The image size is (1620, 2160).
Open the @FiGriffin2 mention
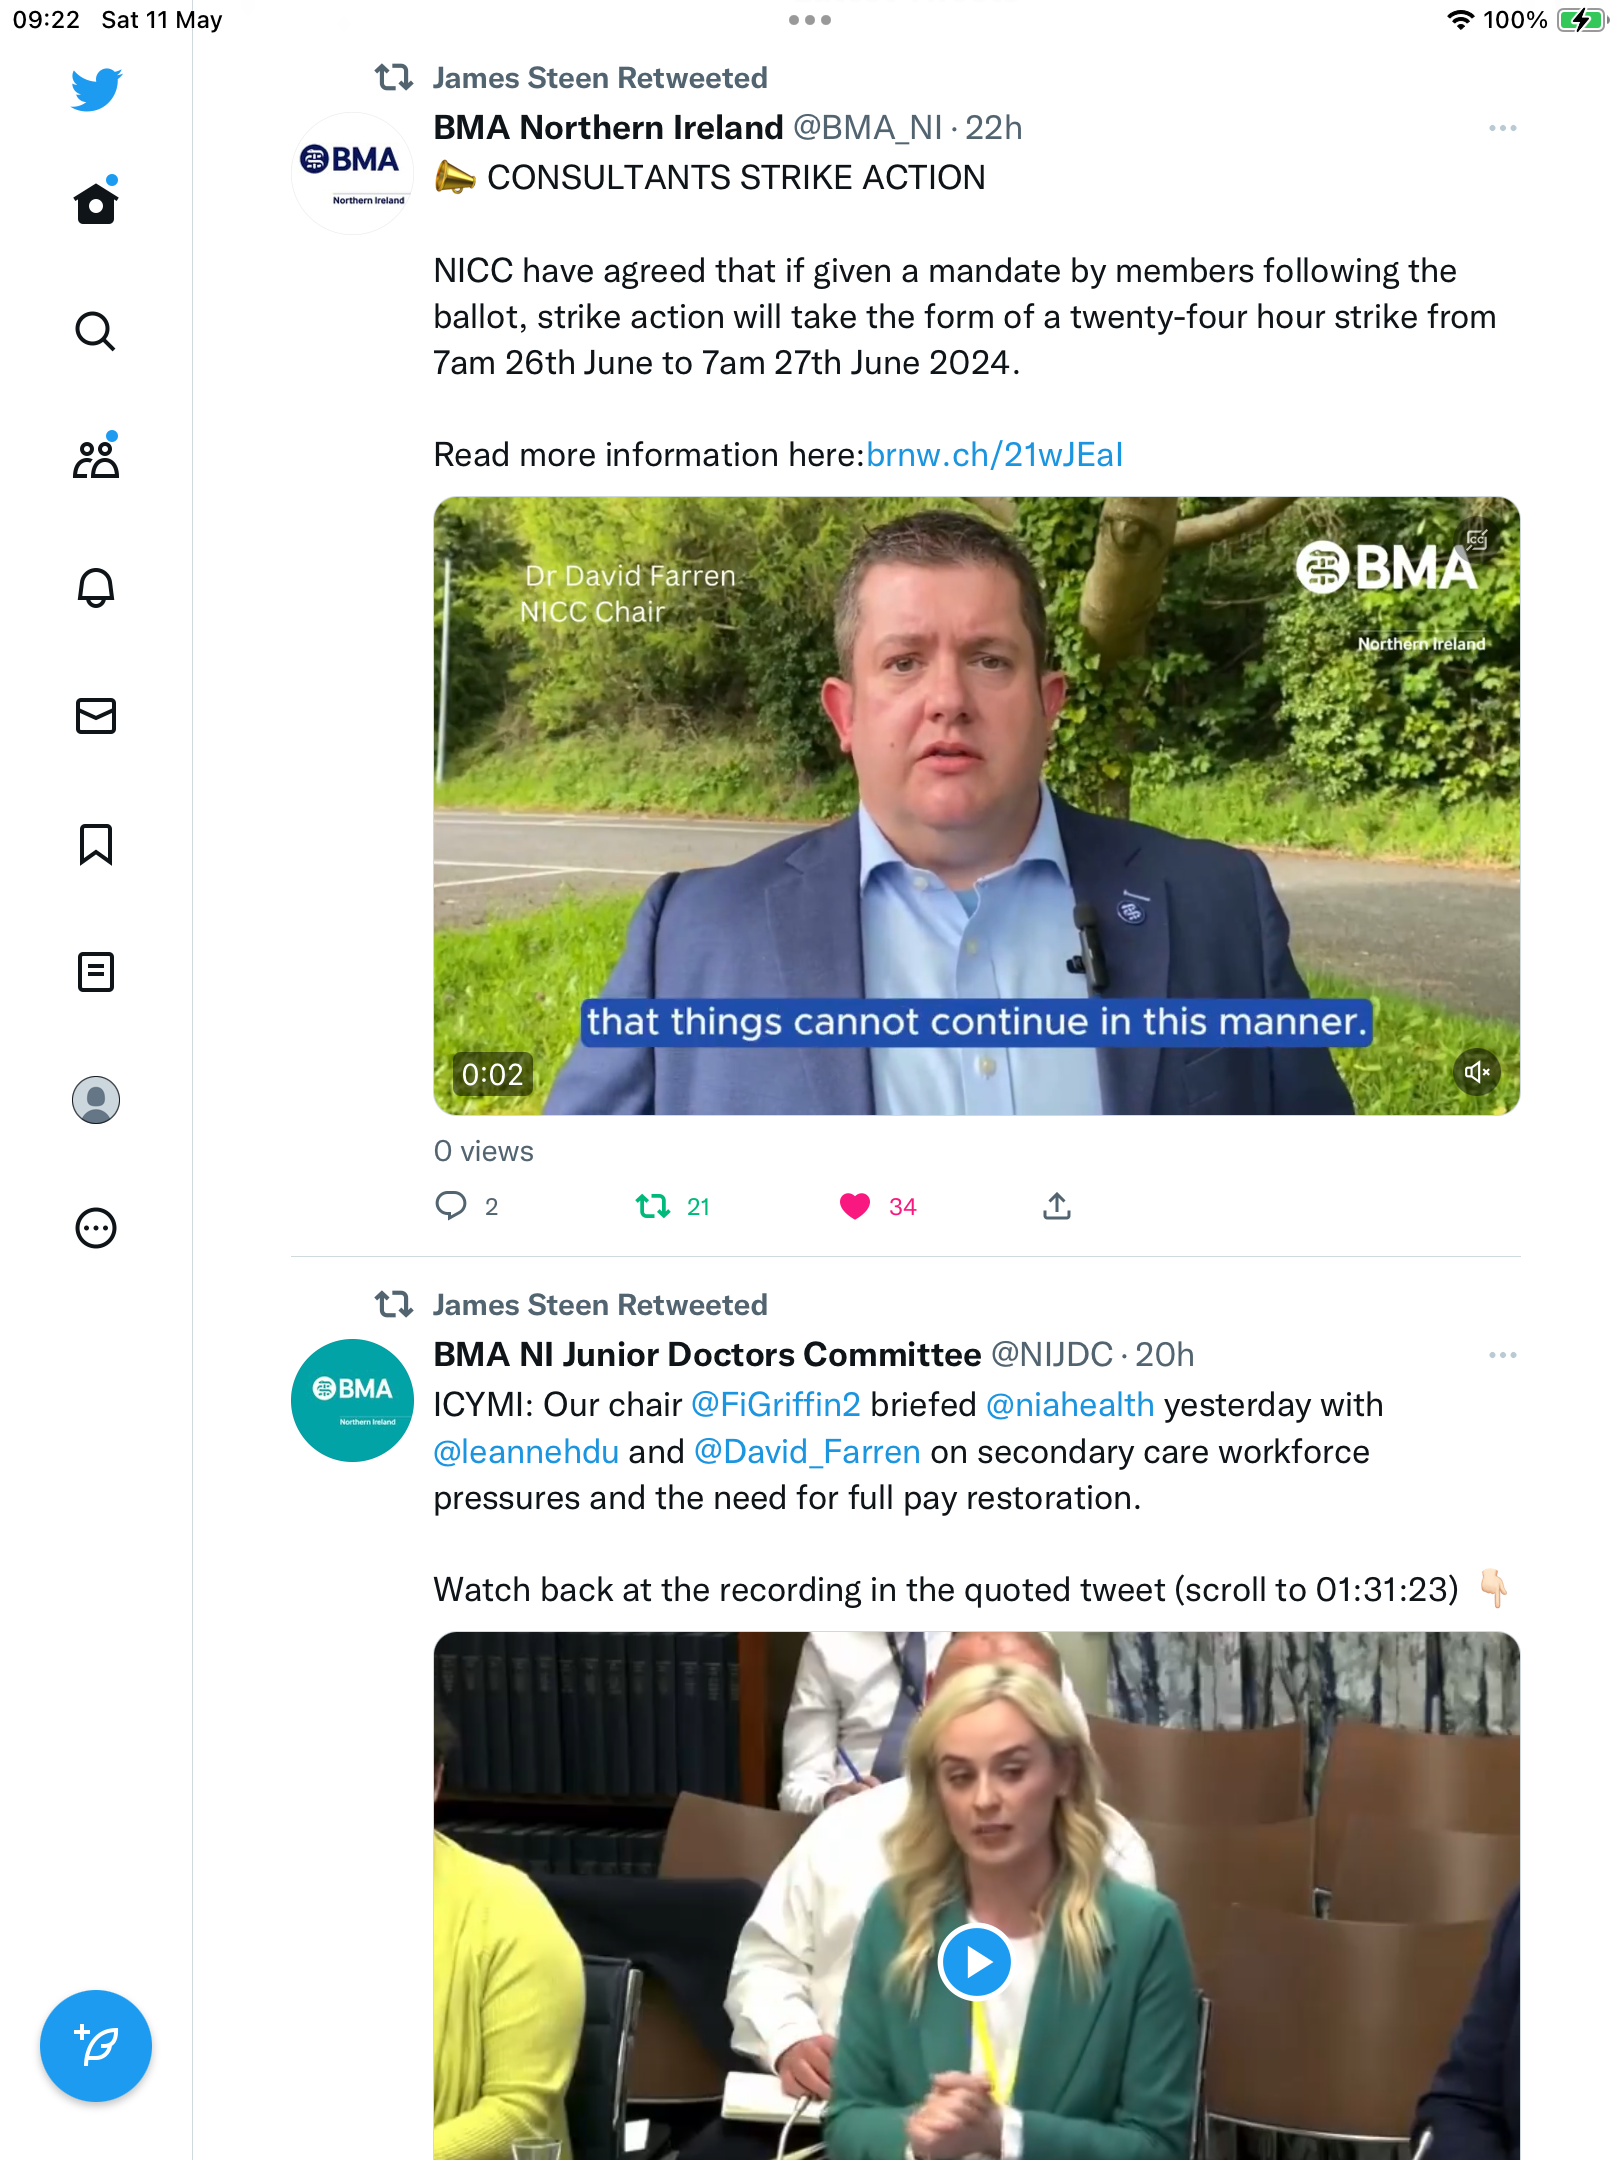(776, 1405)
